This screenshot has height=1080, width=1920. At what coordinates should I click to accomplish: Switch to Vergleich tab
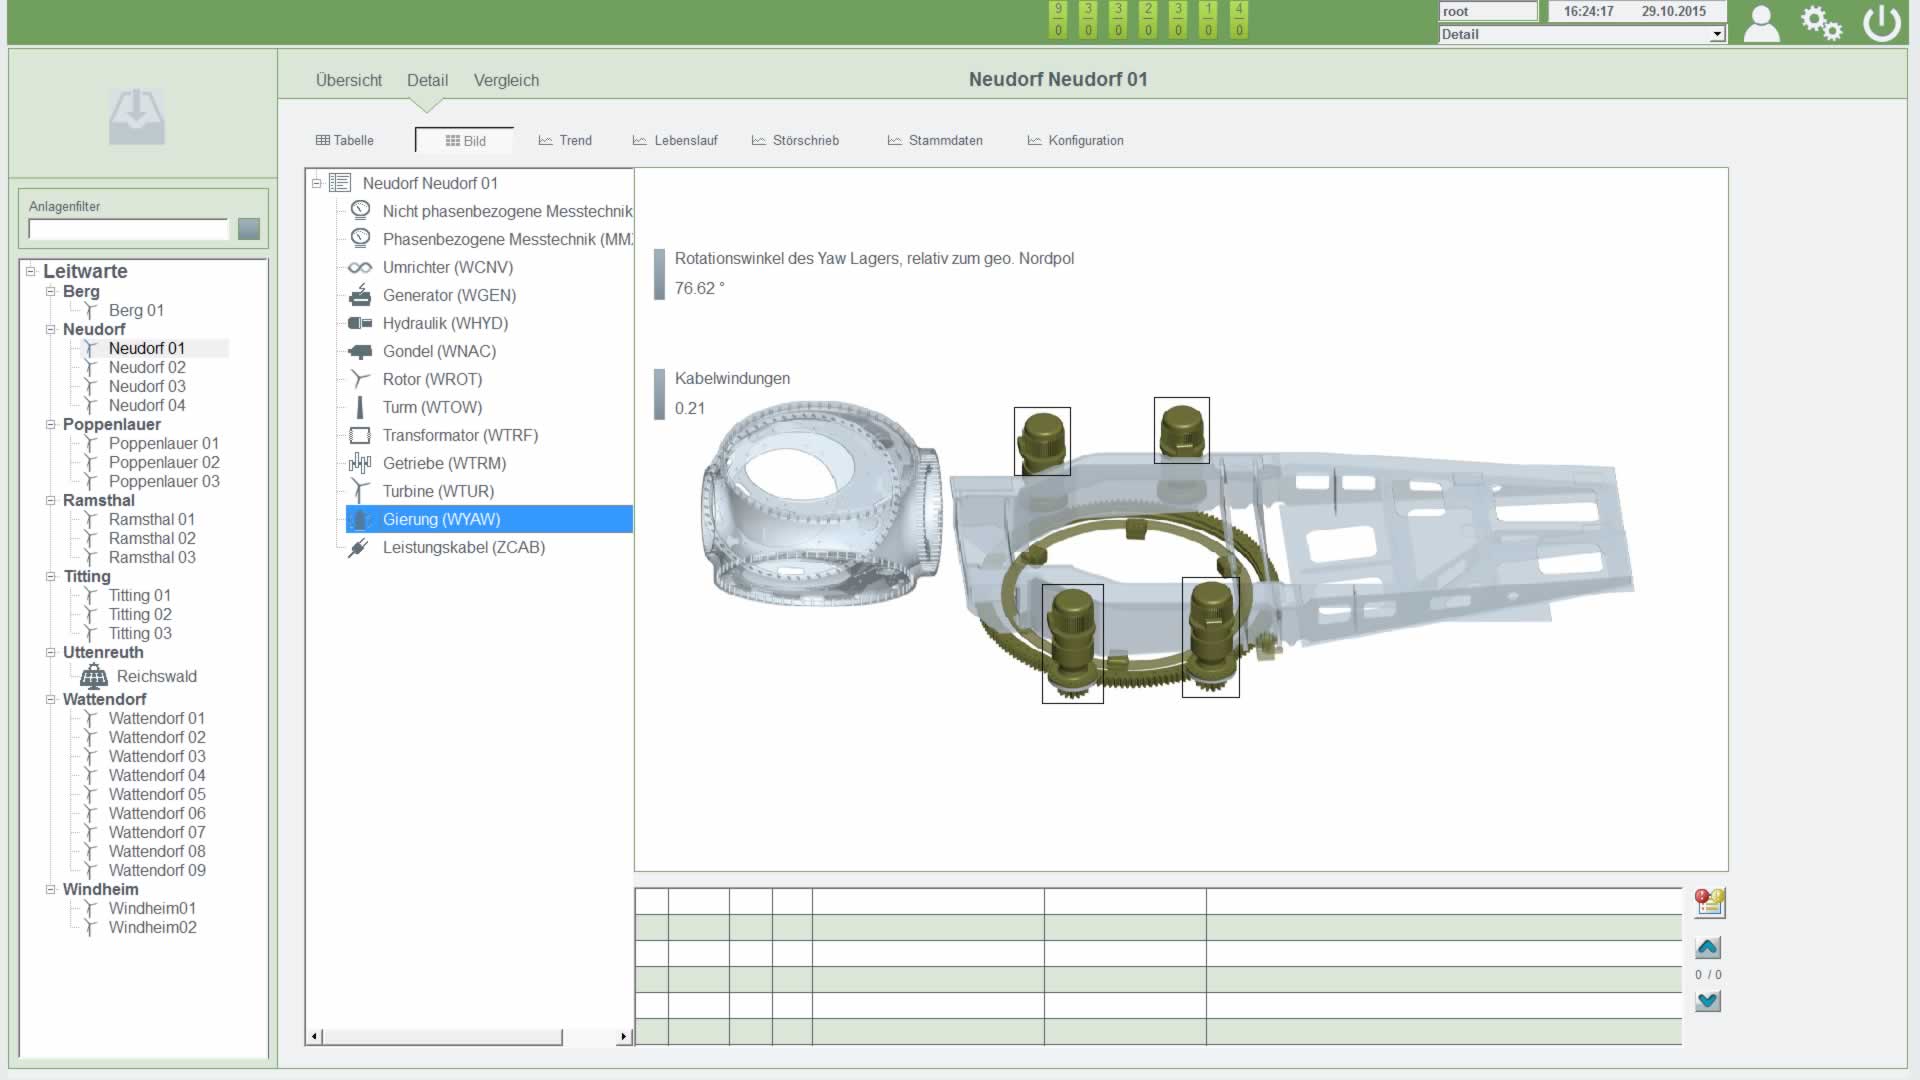506,80
